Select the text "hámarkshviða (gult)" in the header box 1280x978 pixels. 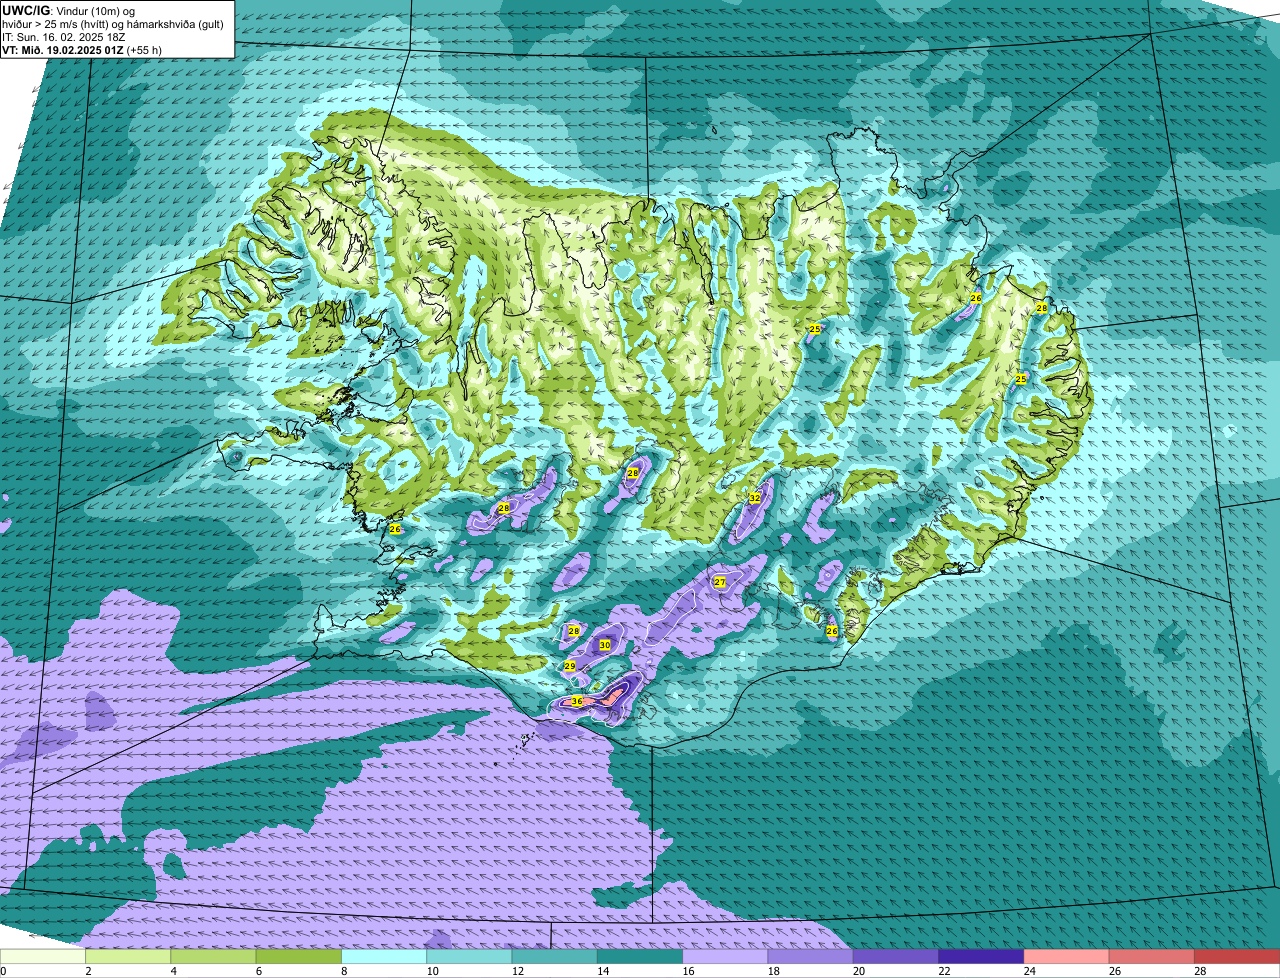(x=174, y=24)
